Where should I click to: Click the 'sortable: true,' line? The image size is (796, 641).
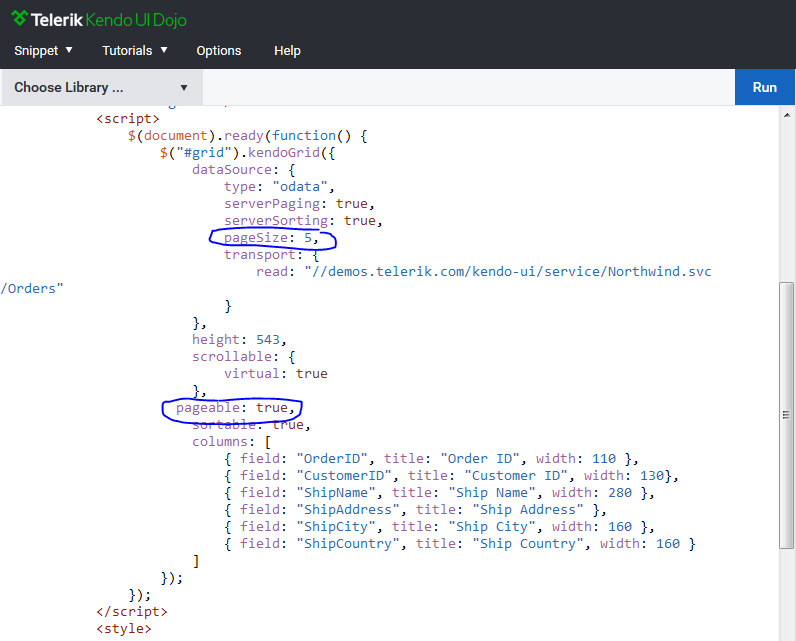251,425
